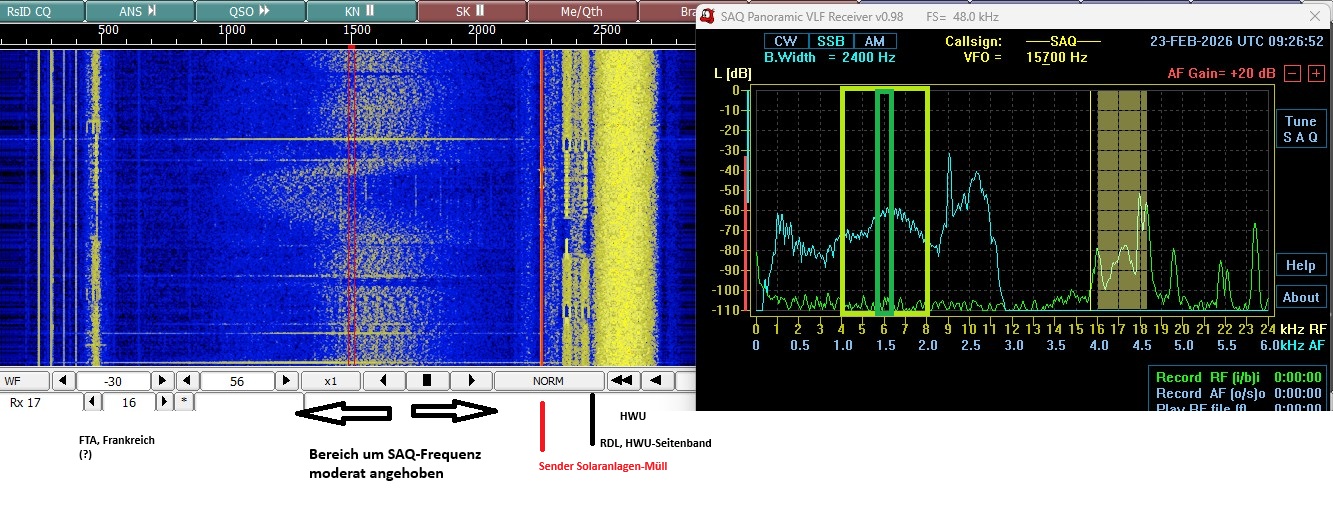This screenshot has width=1333, height=513.
Task: Click left arrow beside the -30 value
Action: coord(63,381)
